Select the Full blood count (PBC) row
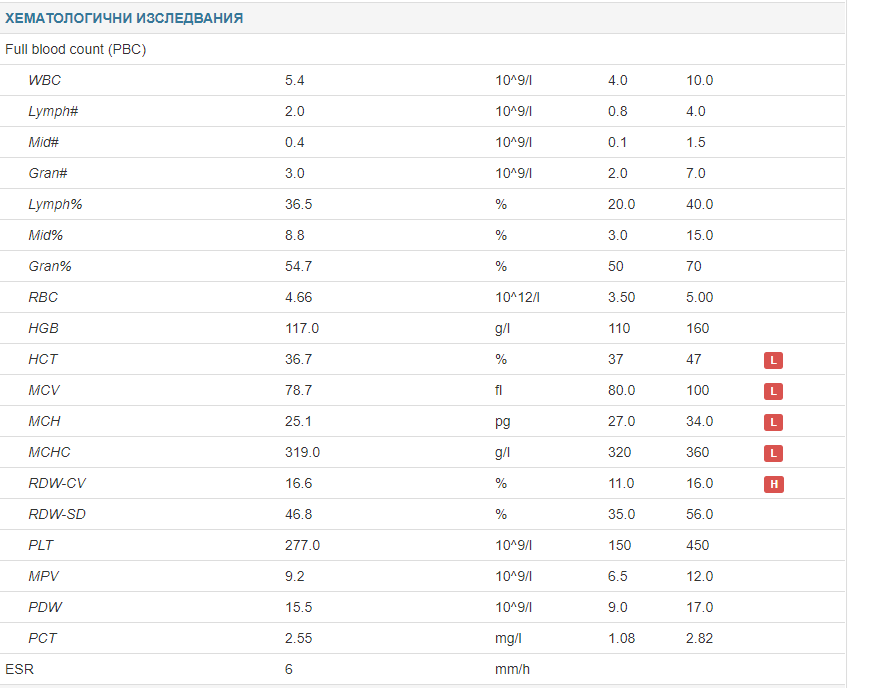The image size is (869, 688). pos(76,49)
